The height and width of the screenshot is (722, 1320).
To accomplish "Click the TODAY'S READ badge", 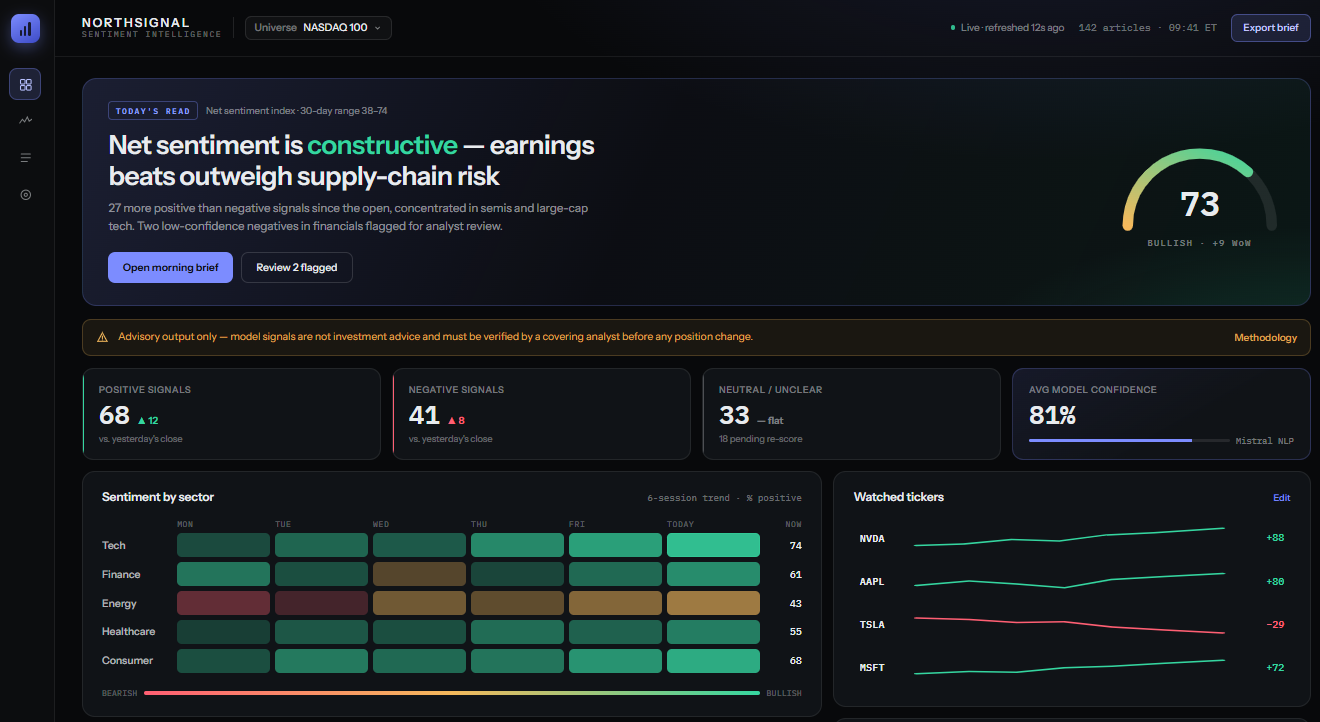I will tap(153, 111).
